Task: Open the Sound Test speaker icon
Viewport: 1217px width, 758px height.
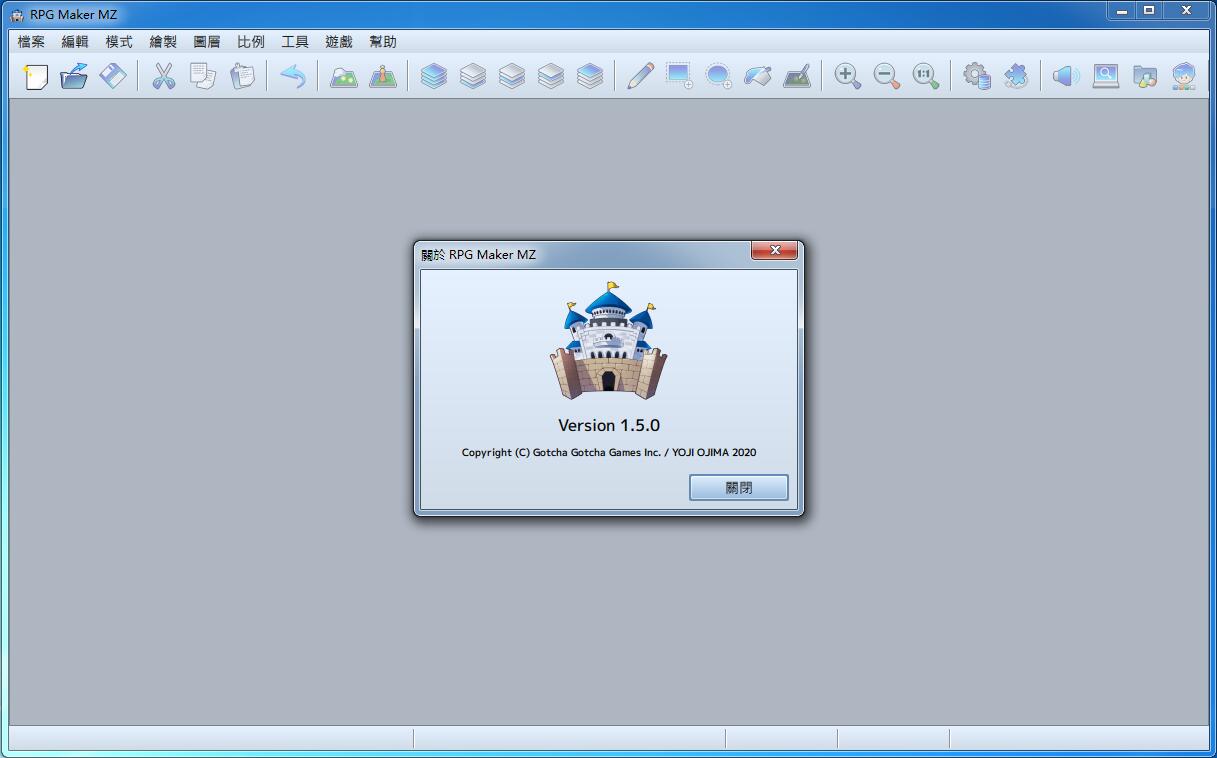Action: tap(1066, 76)
